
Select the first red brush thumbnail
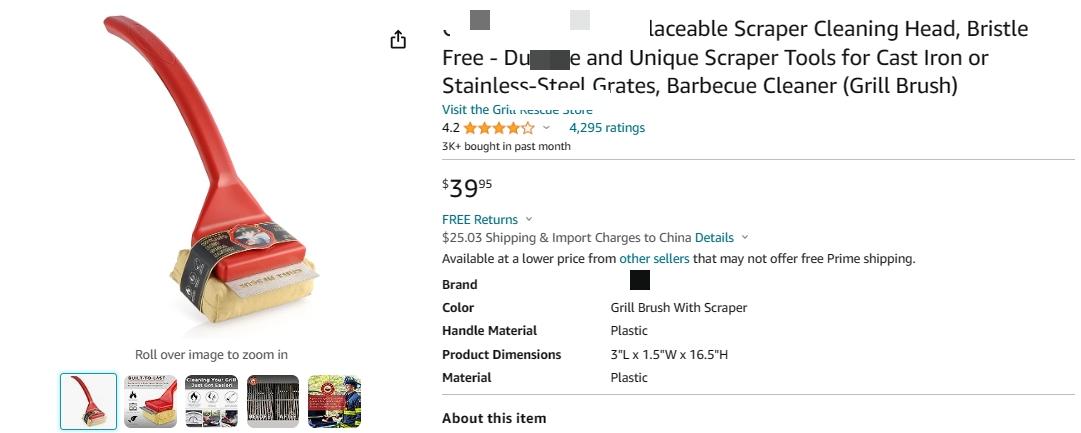point(88,401)
